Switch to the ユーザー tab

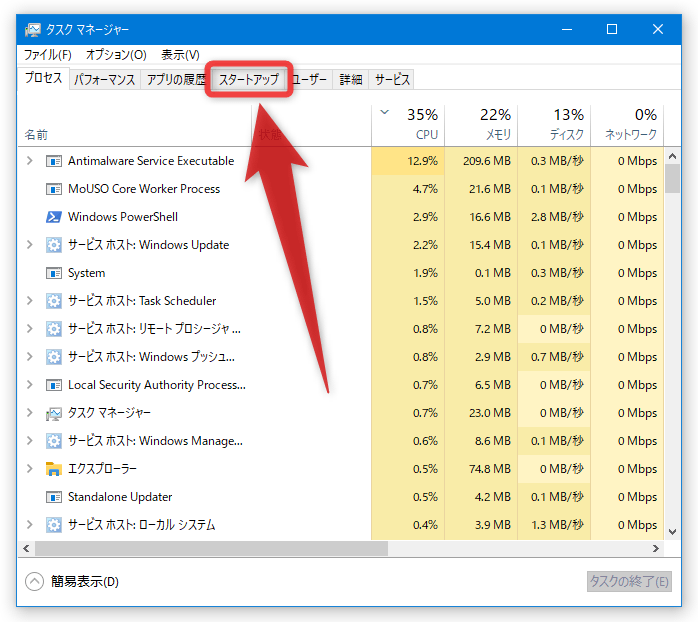point(309,80)
